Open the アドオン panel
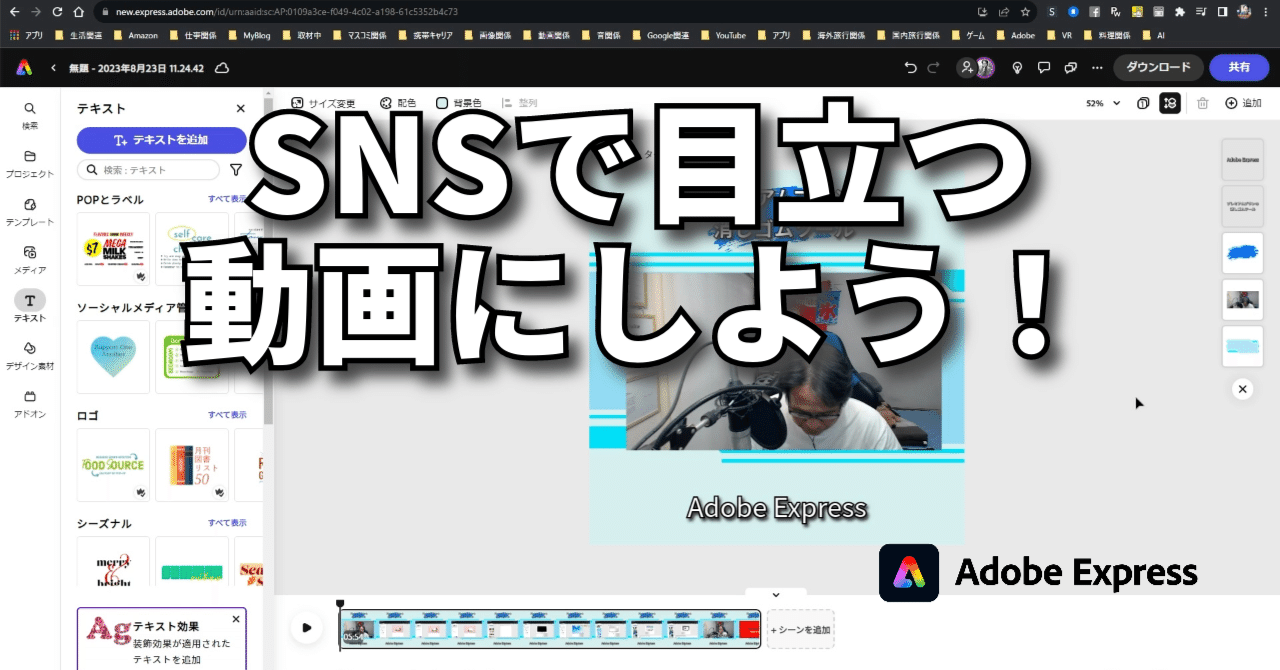This screenshot has width=1280, height=670. 30,400
